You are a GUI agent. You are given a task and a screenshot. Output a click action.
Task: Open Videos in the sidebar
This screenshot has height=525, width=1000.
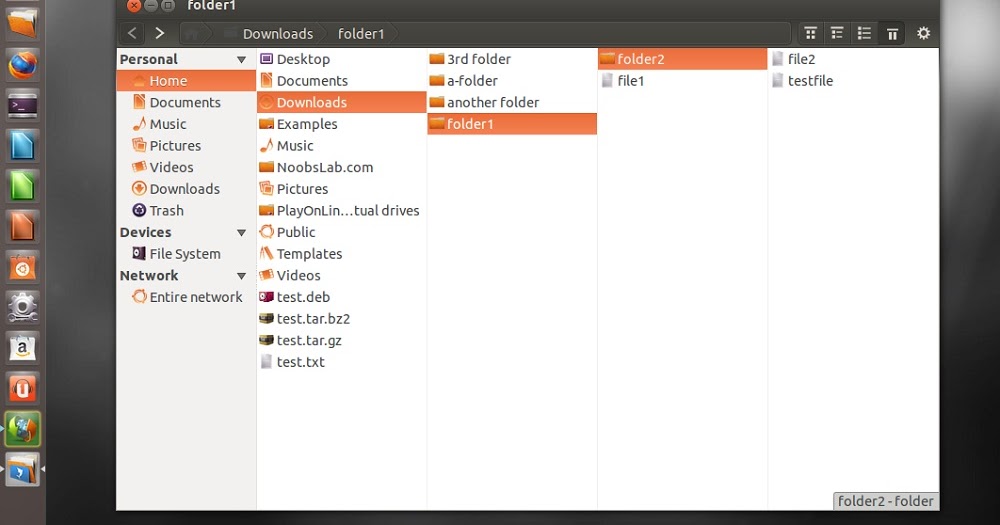click(186, 168)
